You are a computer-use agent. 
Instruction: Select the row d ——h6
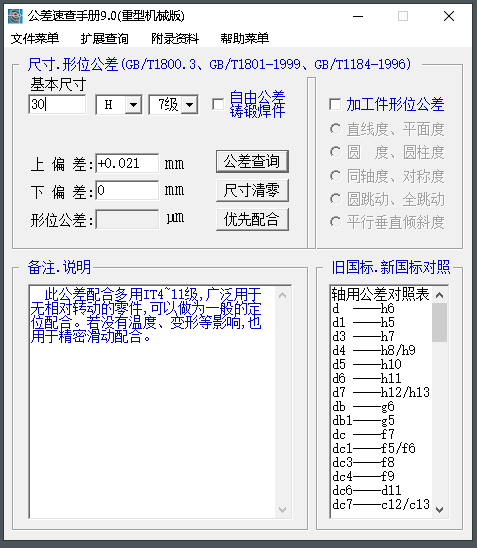click(381, 308)
